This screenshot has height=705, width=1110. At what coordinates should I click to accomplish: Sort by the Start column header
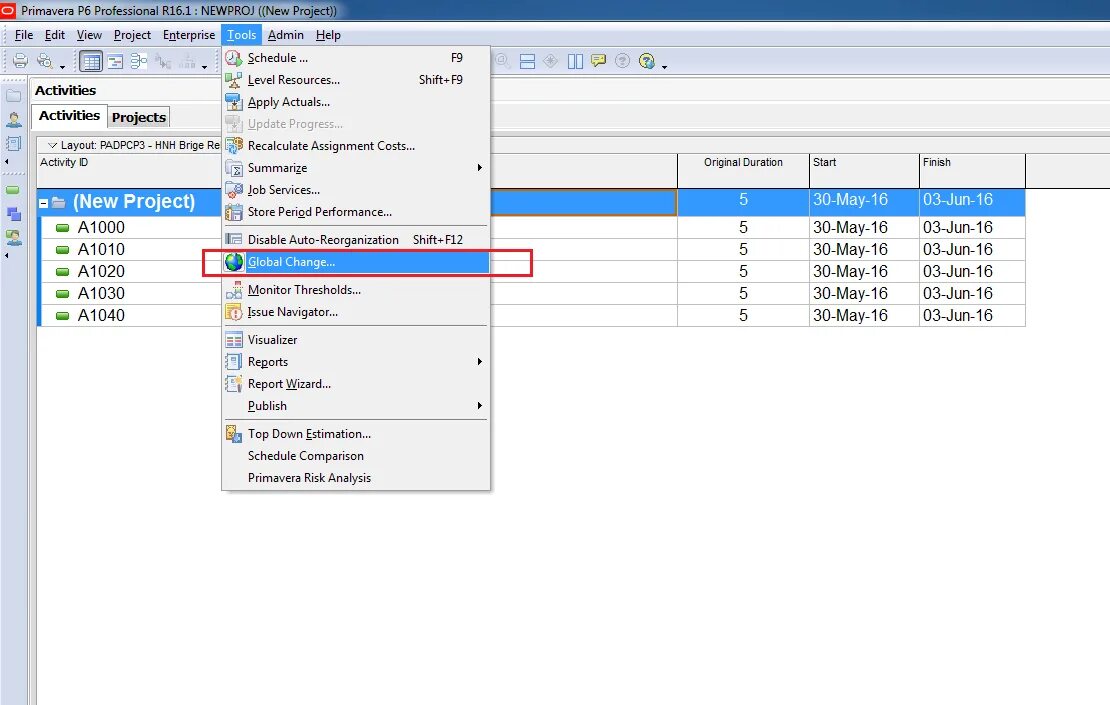[864, 171]
